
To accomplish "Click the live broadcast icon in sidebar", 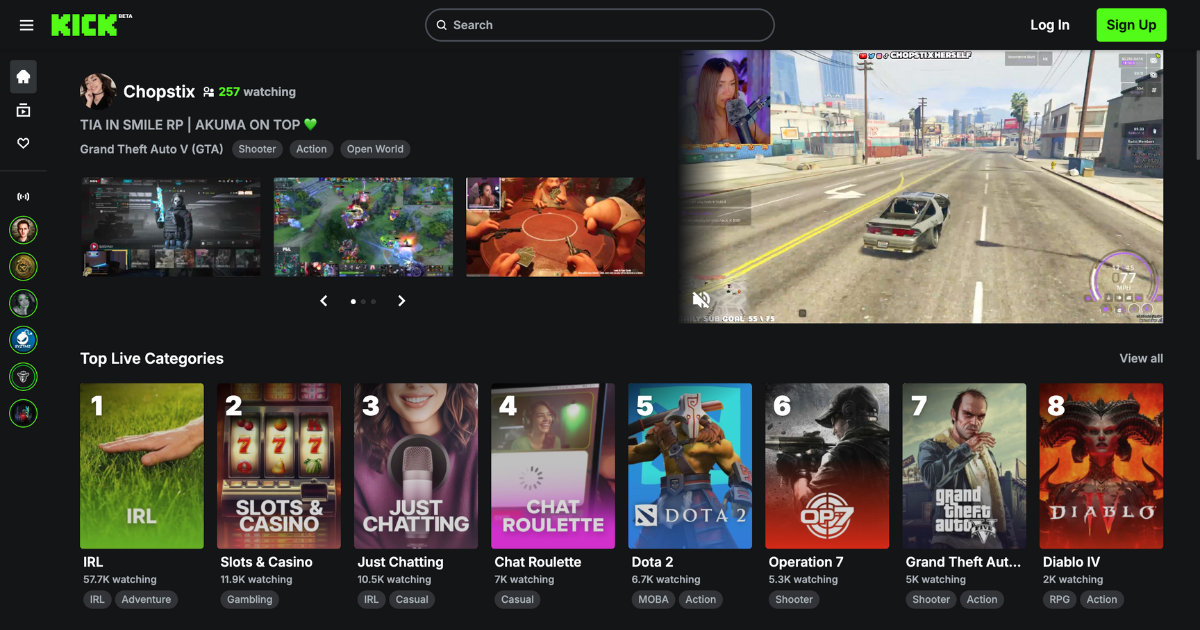I will (x=23, y=197).
